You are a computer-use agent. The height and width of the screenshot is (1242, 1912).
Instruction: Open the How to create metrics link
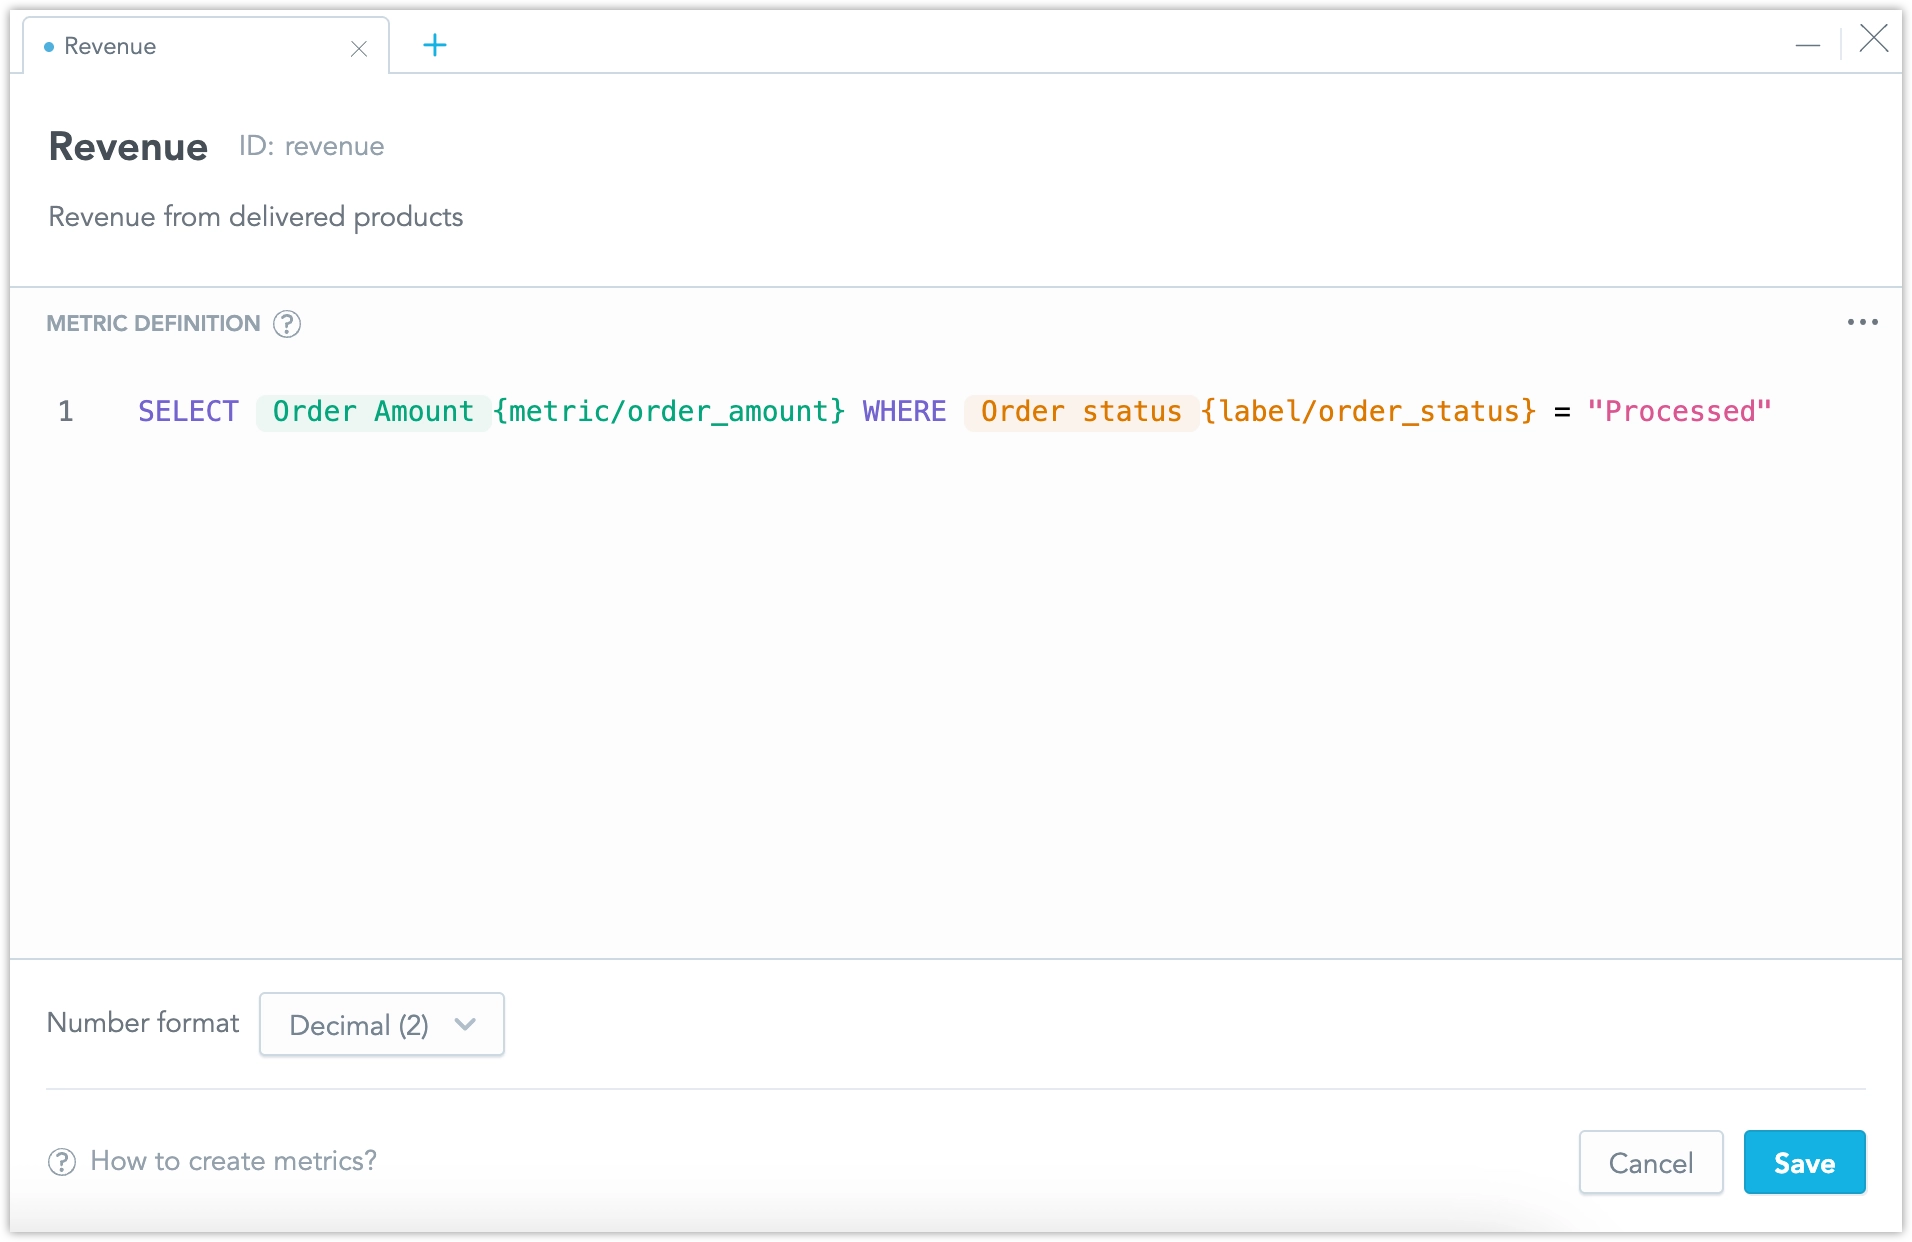pos(234,1160)
